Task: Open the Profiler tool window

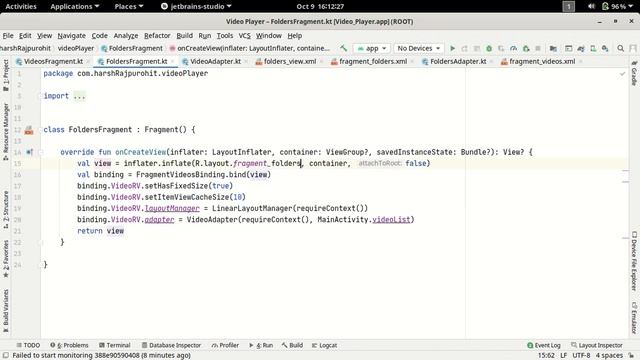Action: tap(225, 345)
